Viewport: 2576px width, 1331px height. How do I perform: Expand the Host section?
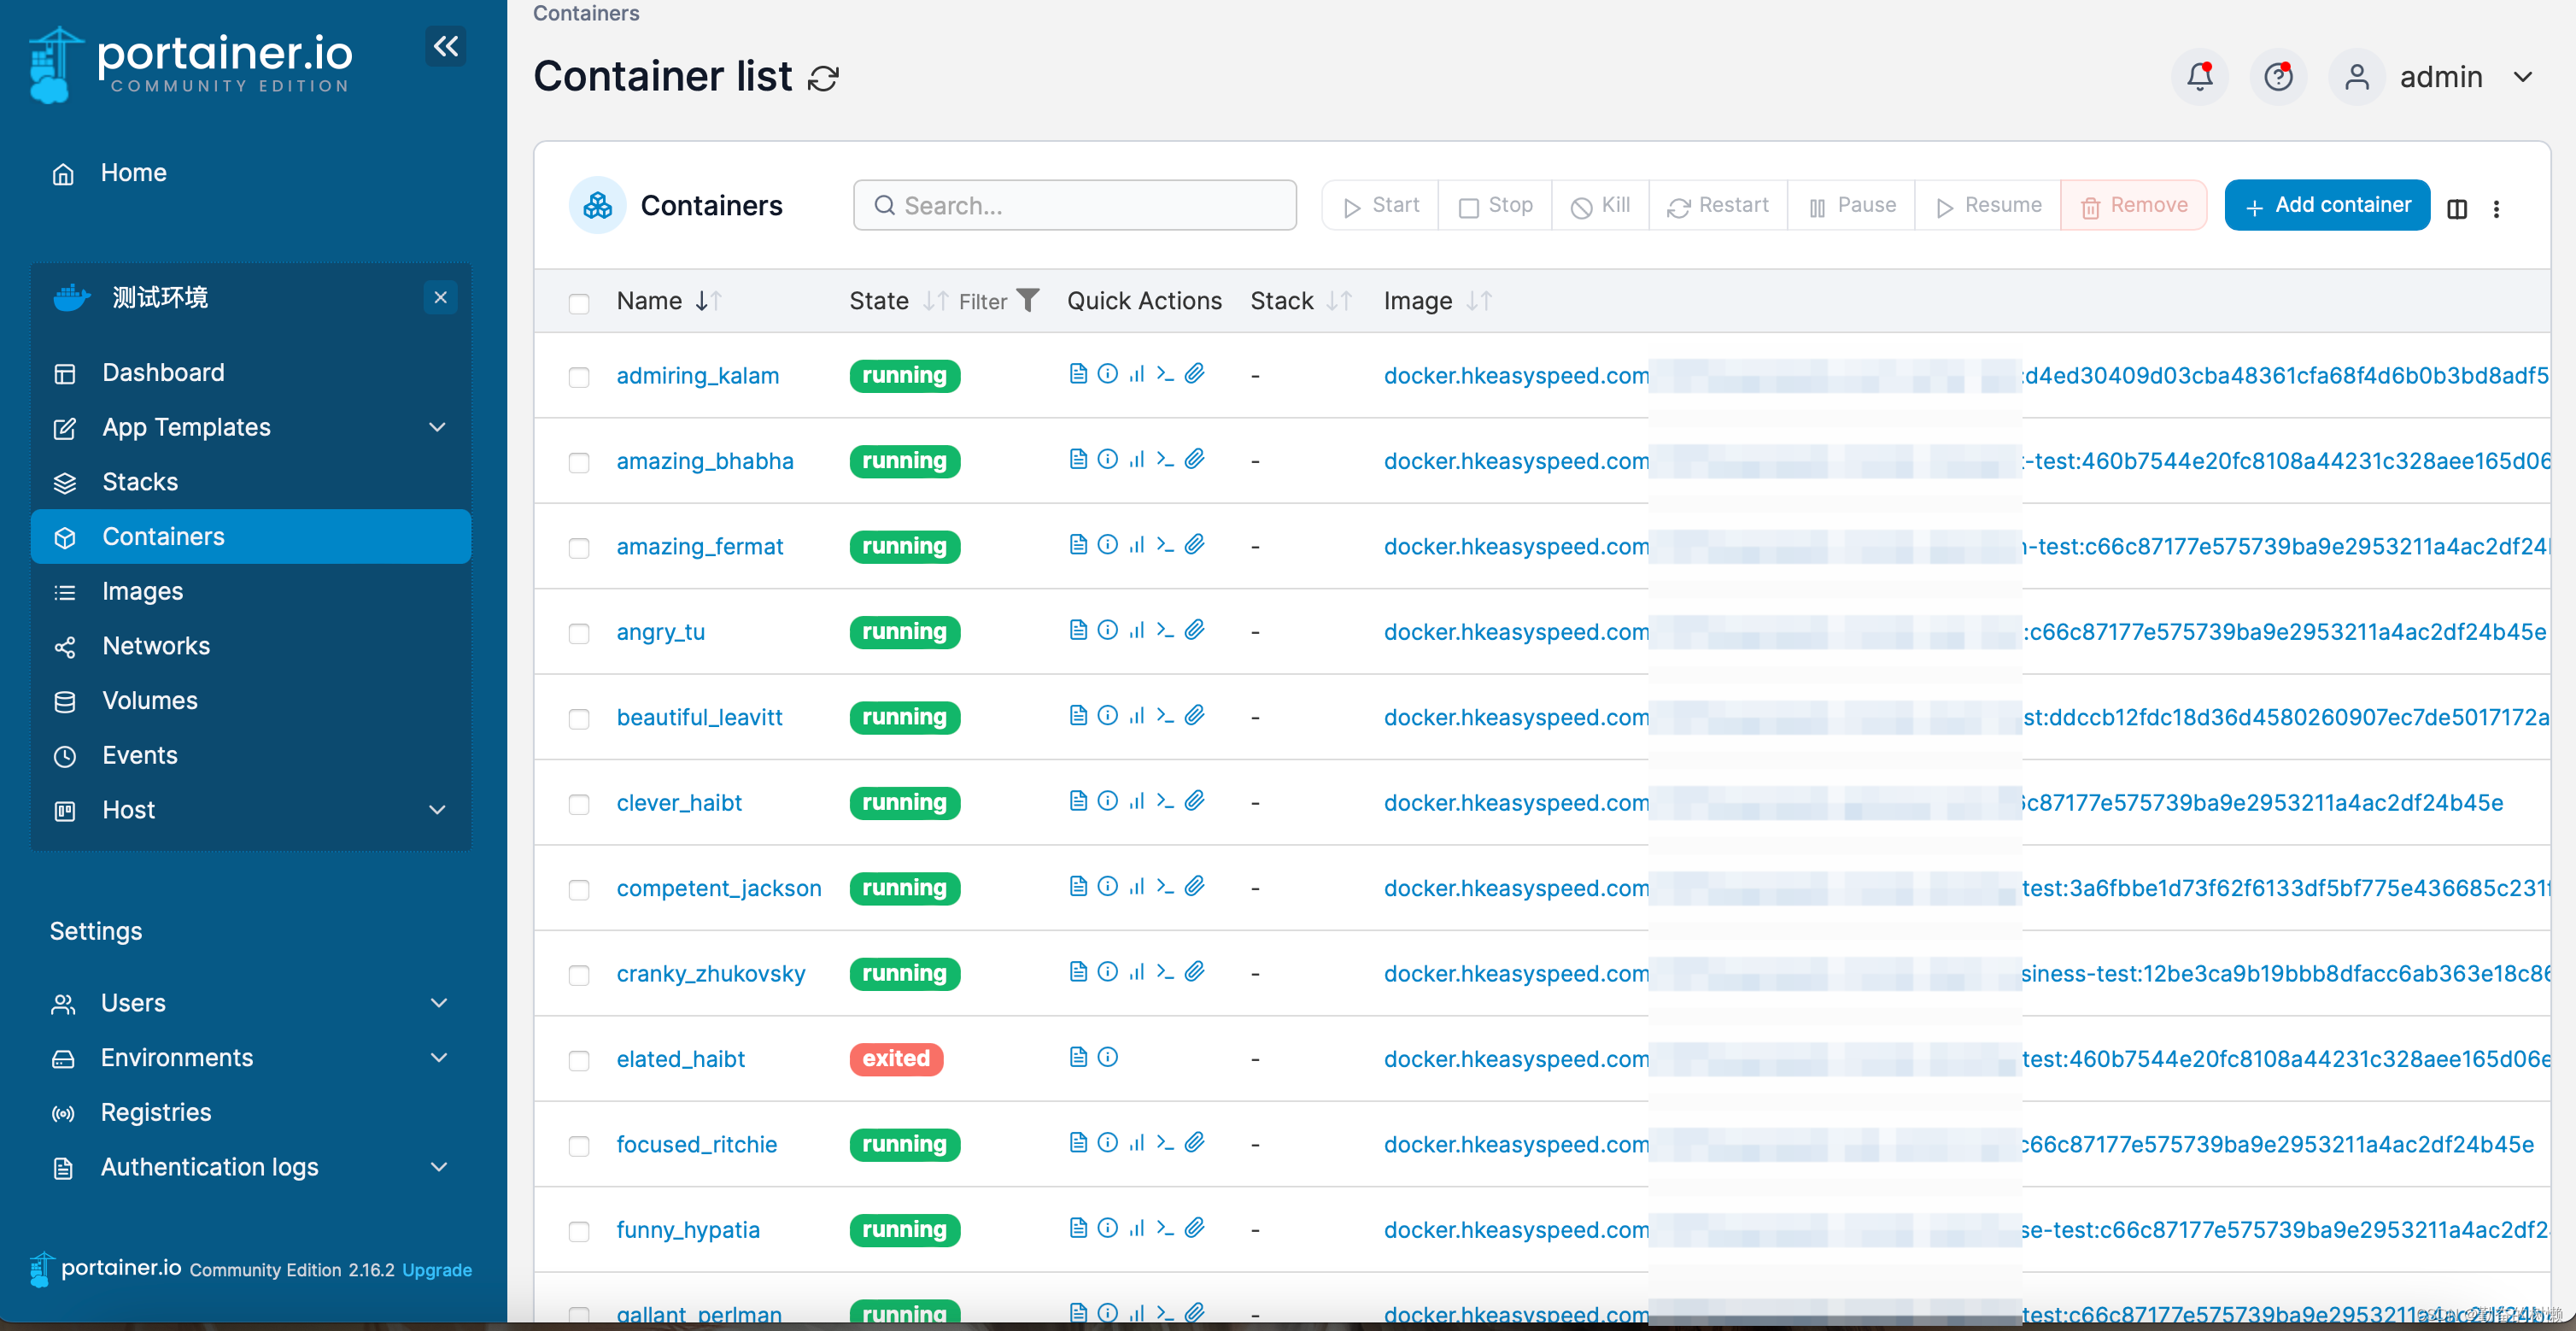[x=437, y=809]
